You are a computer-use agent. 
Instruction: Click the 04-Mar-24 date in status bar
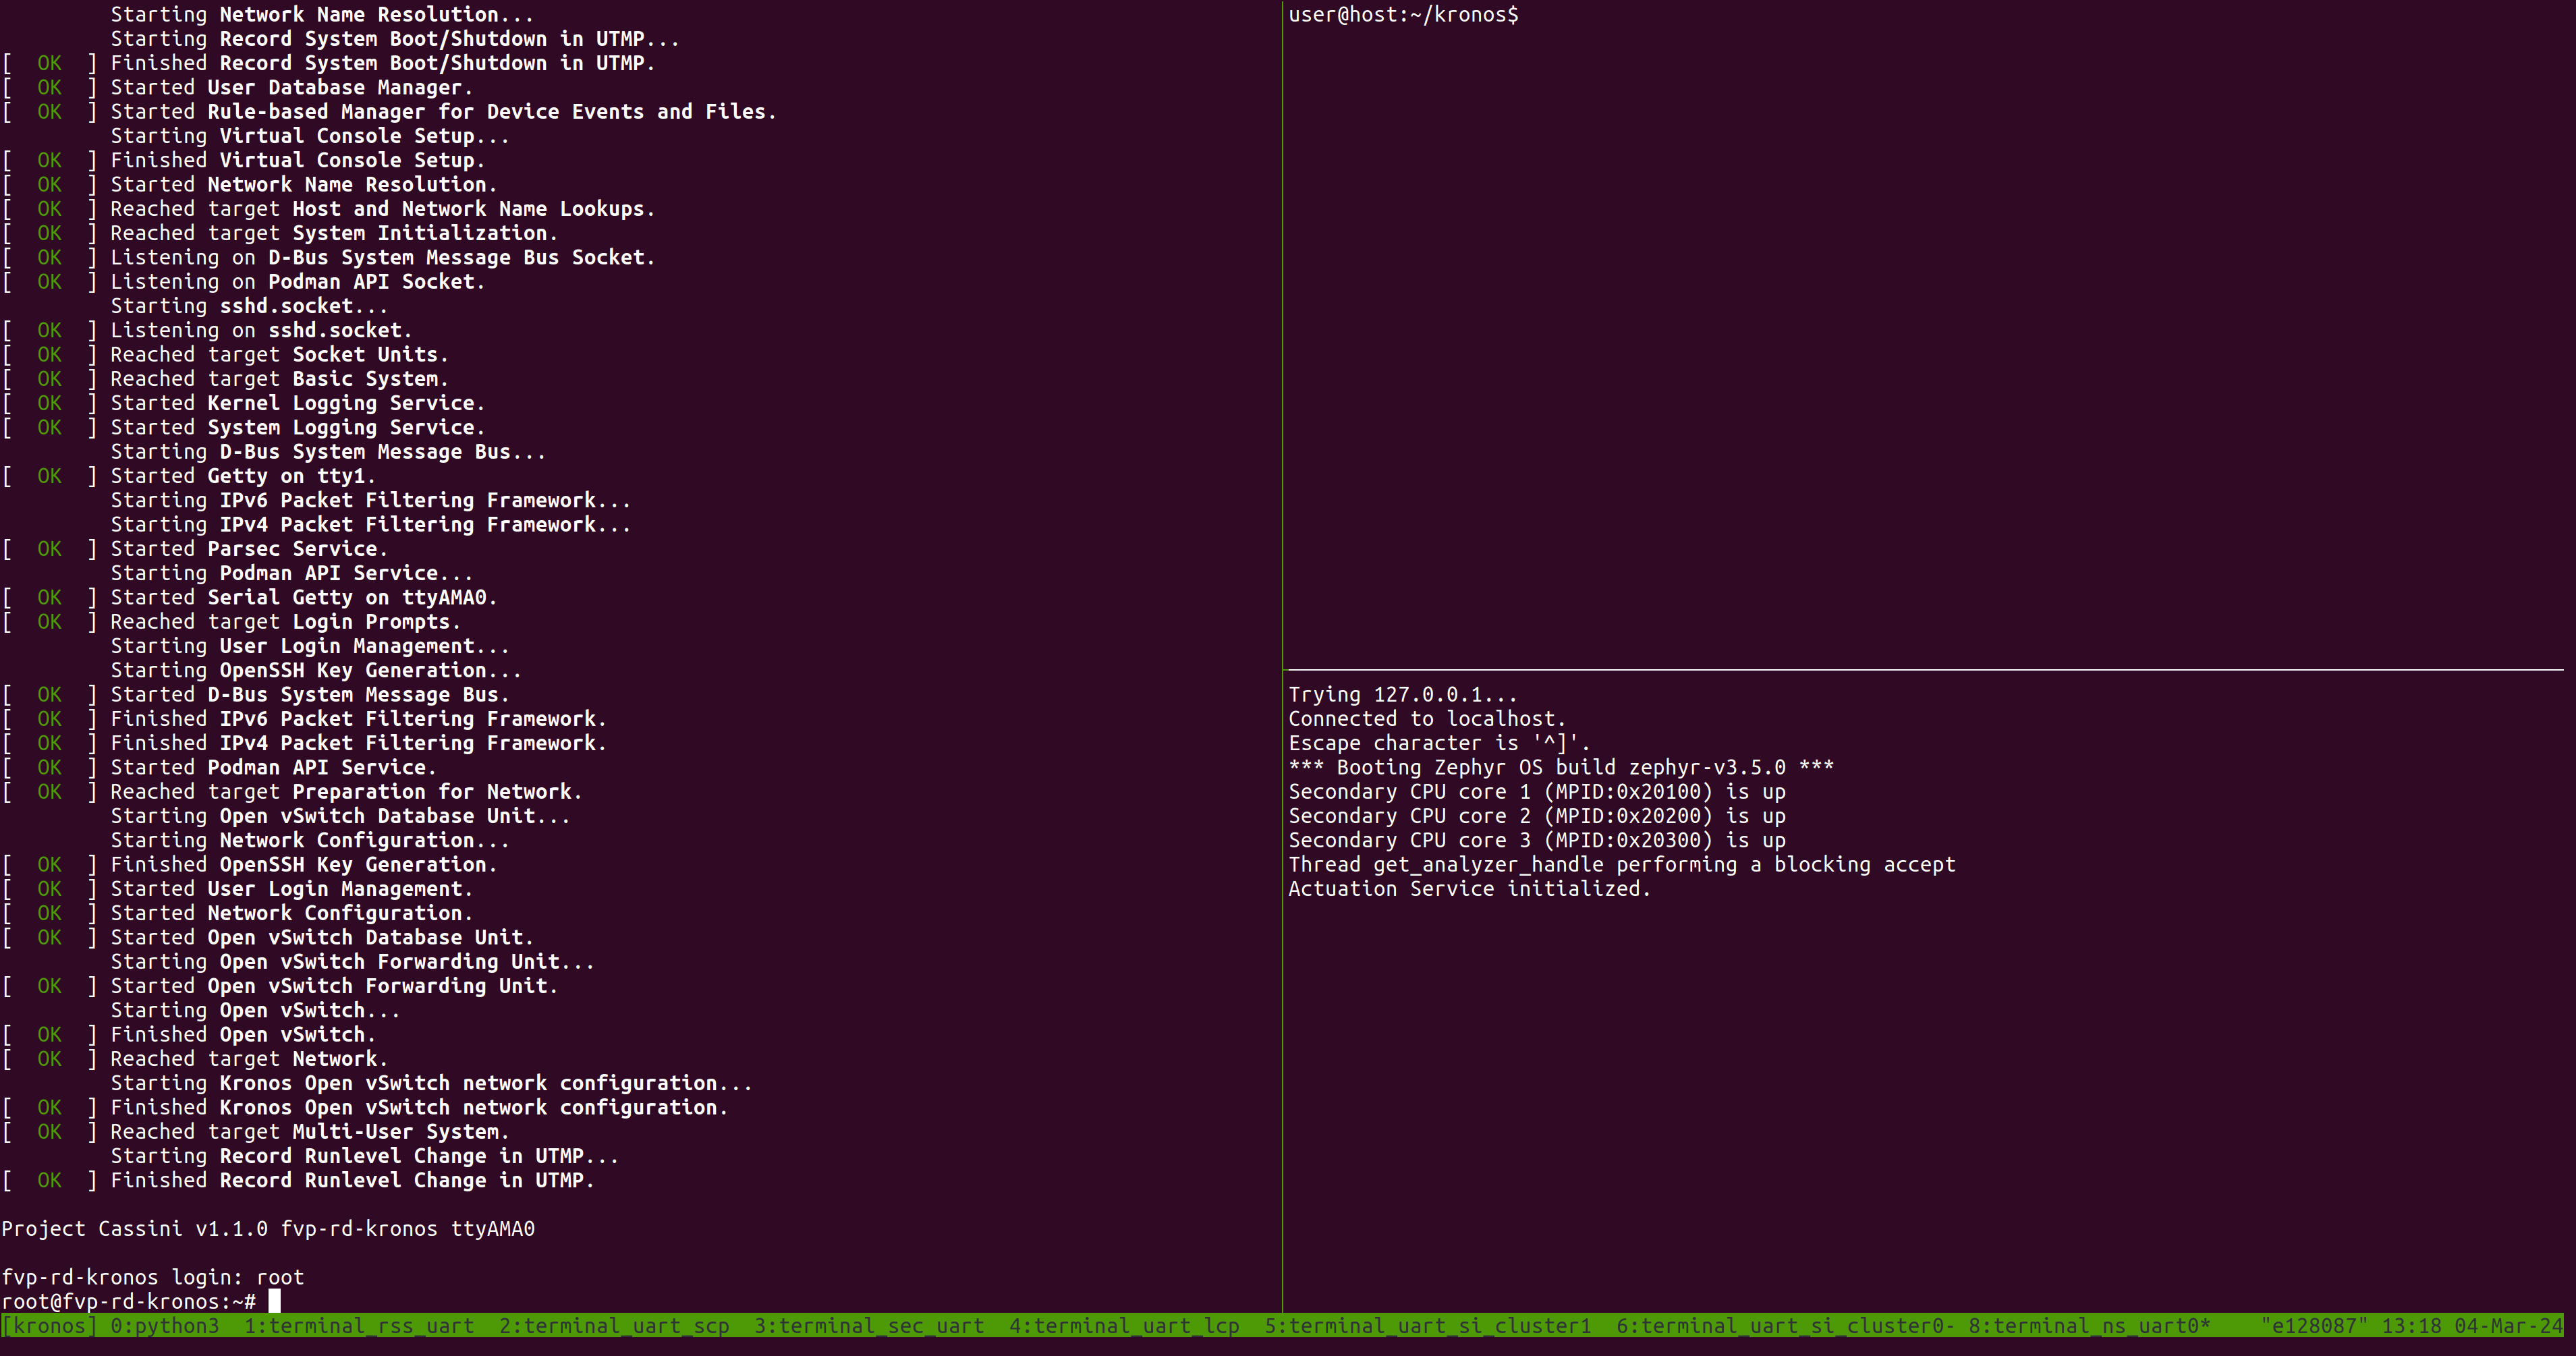click(x=2508, y=1326)
